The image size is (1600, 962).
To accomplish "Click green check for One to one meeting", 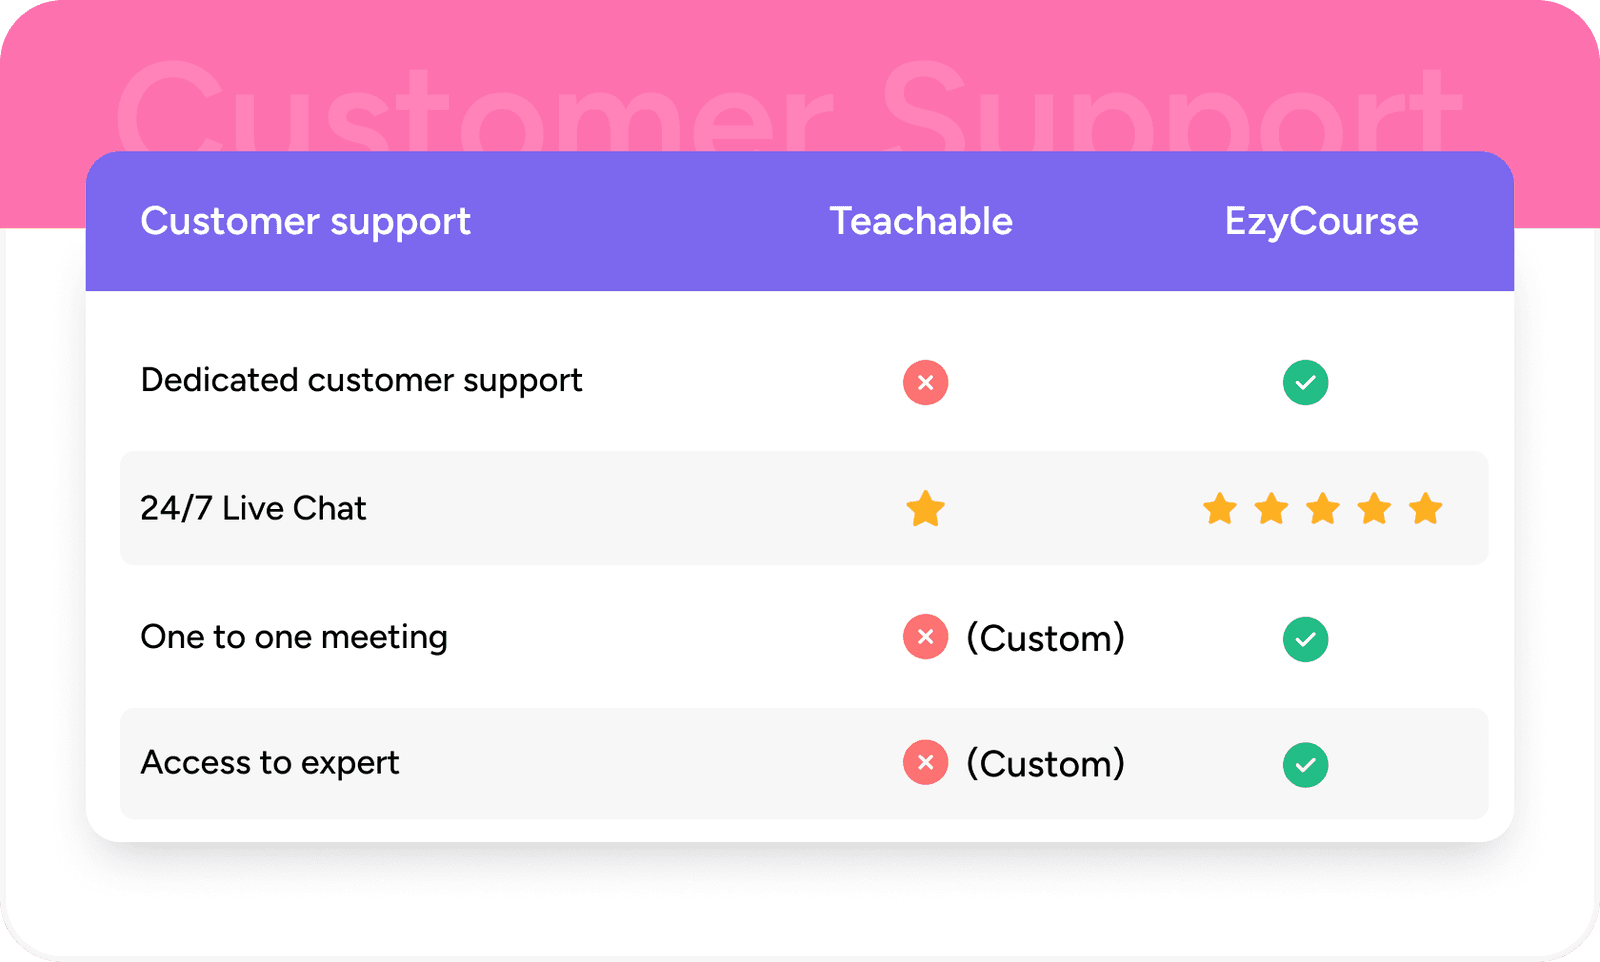I will [x=1305, y=639].
